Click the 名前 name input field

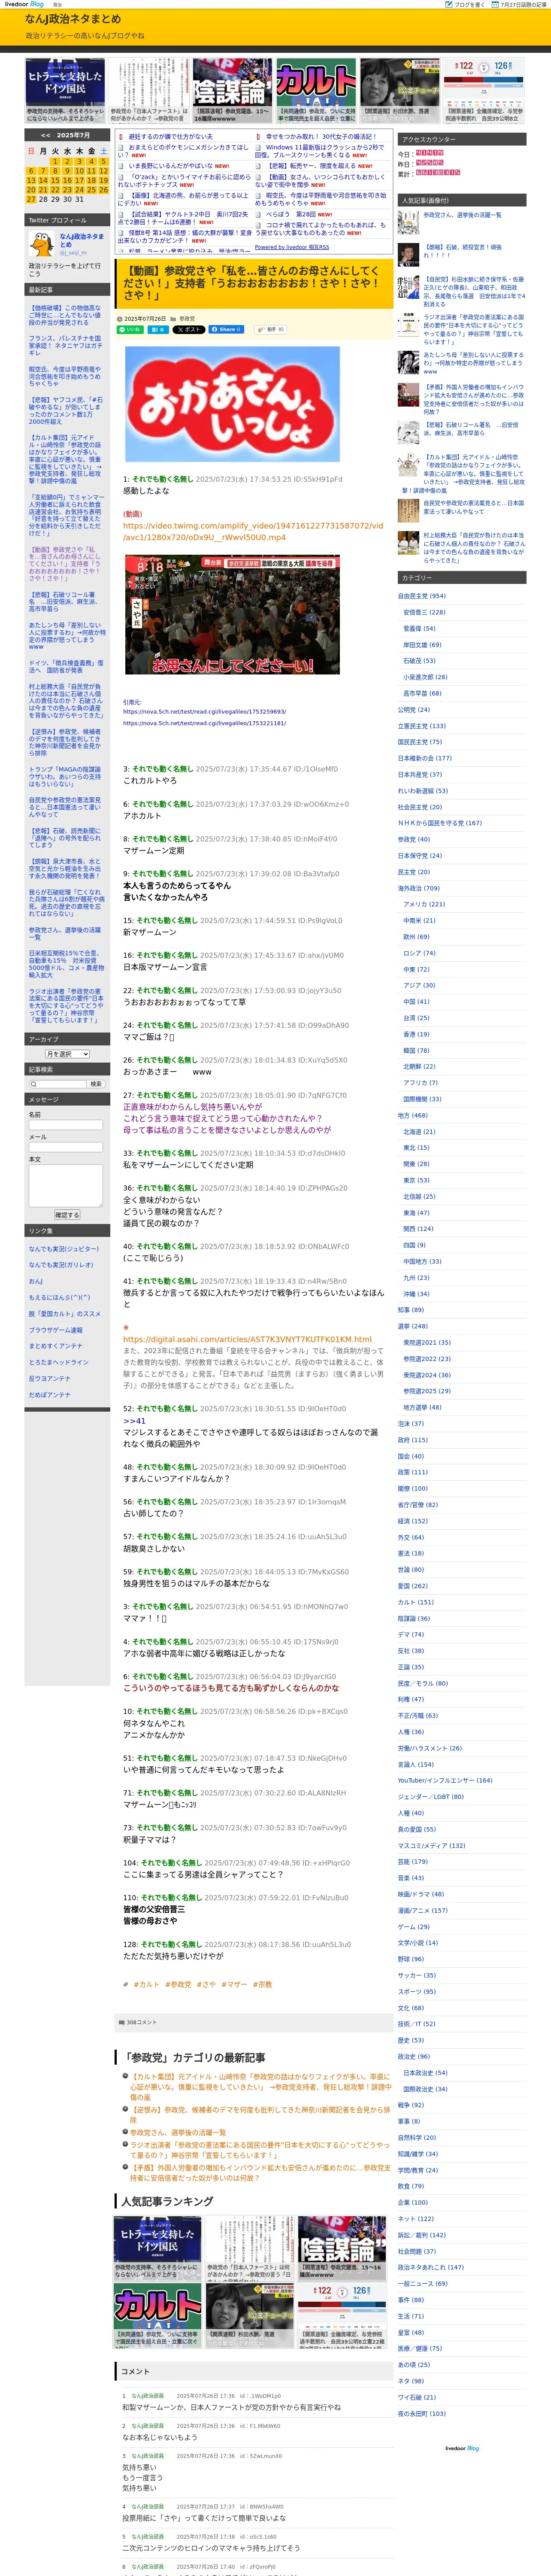click(x=66, y=1125)
